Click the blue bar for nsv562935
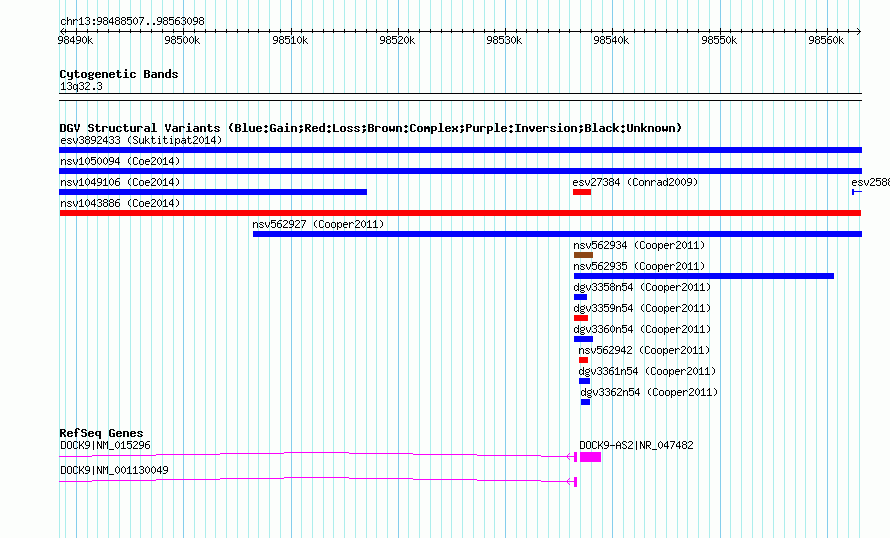The image size is (890, 538). [x=704, y=276]
